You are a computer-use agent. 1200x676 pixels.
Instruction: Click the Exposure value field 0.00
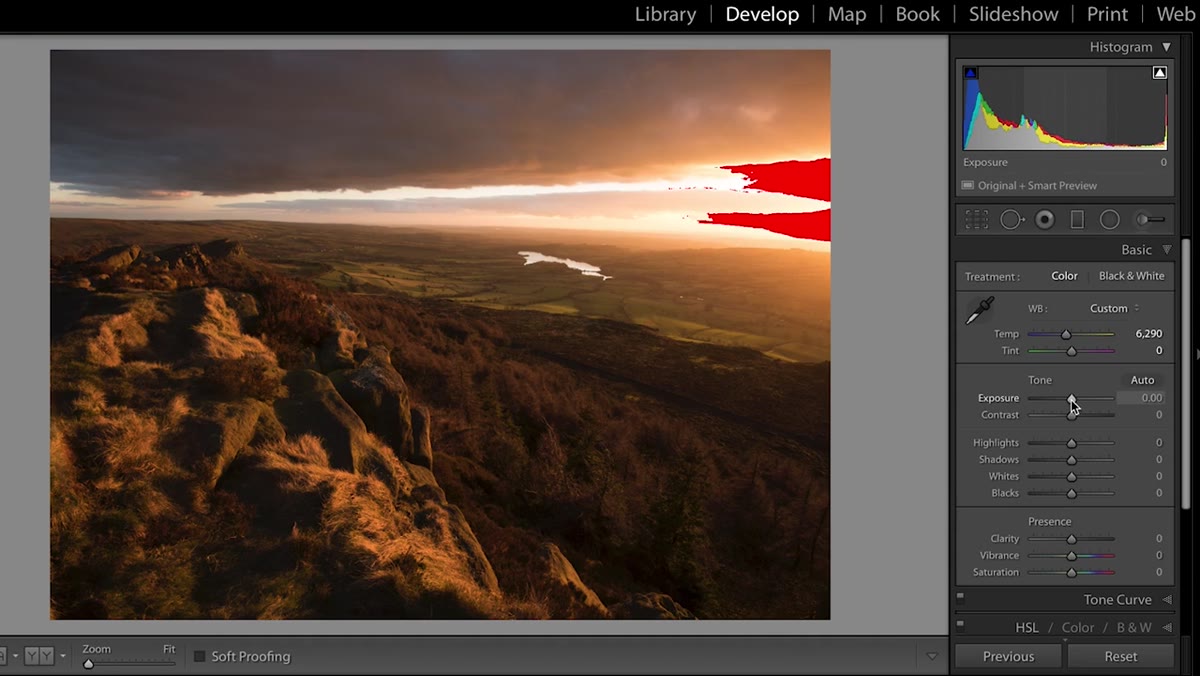[1140, 398]
